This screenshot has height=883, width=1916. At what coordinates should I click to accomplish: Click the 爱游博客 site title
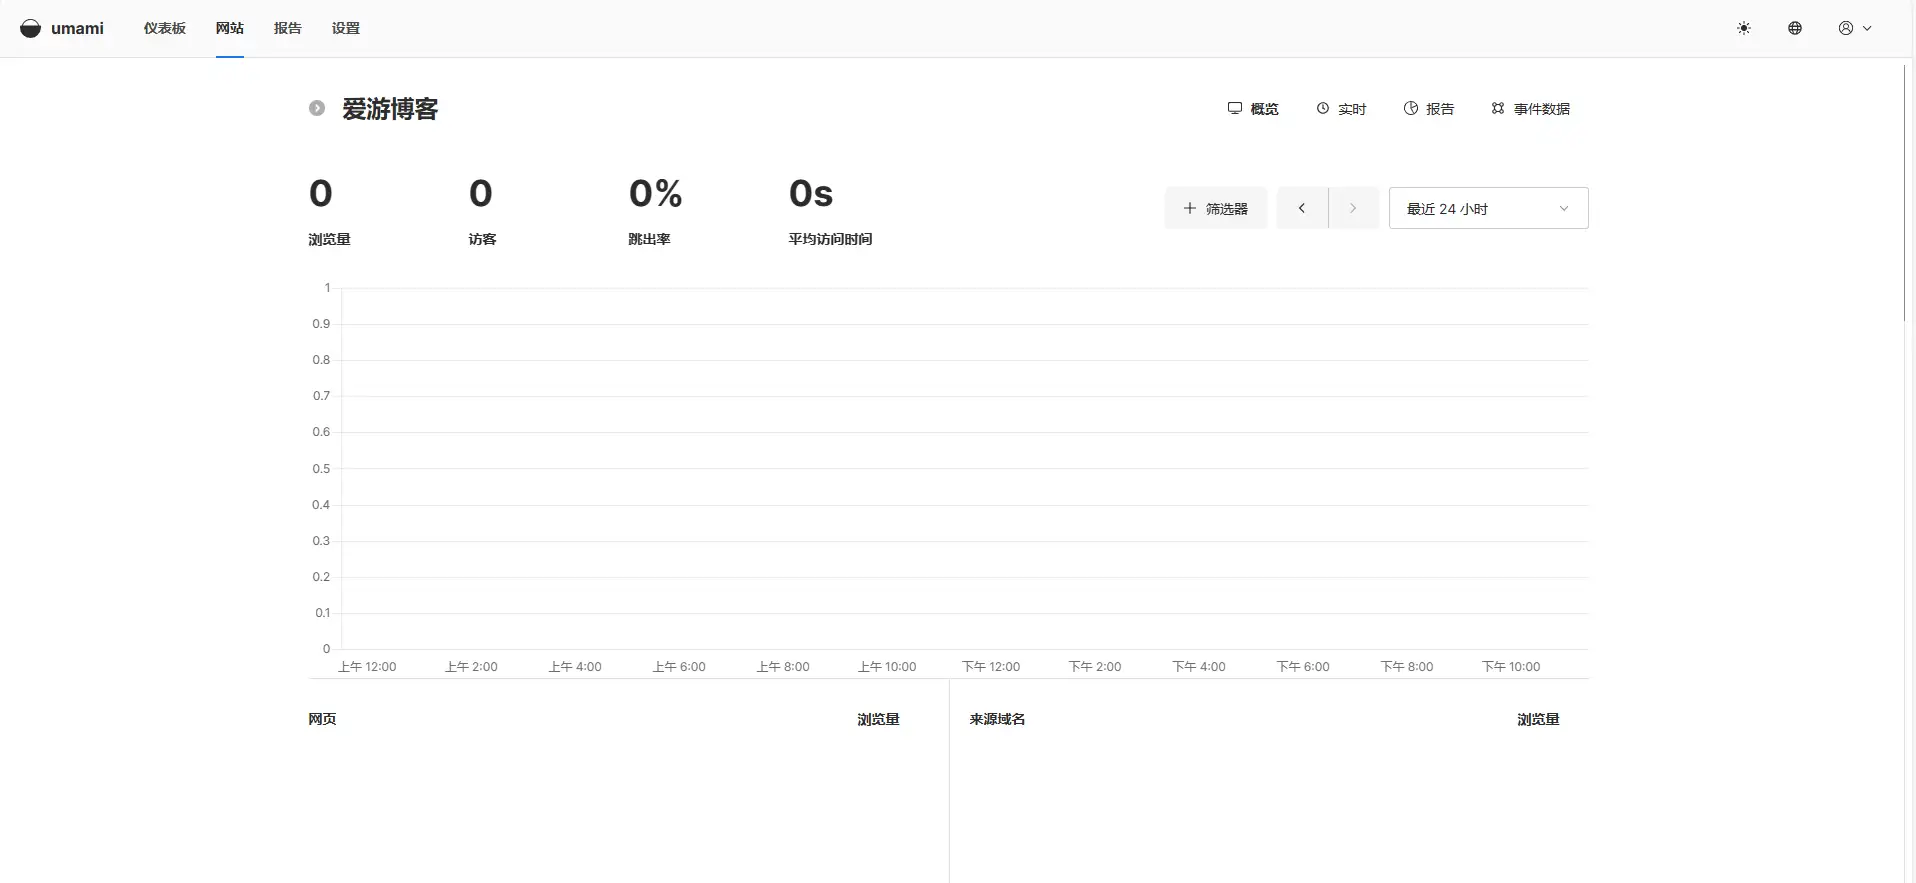pyautogui.click(x=390, y=108)
